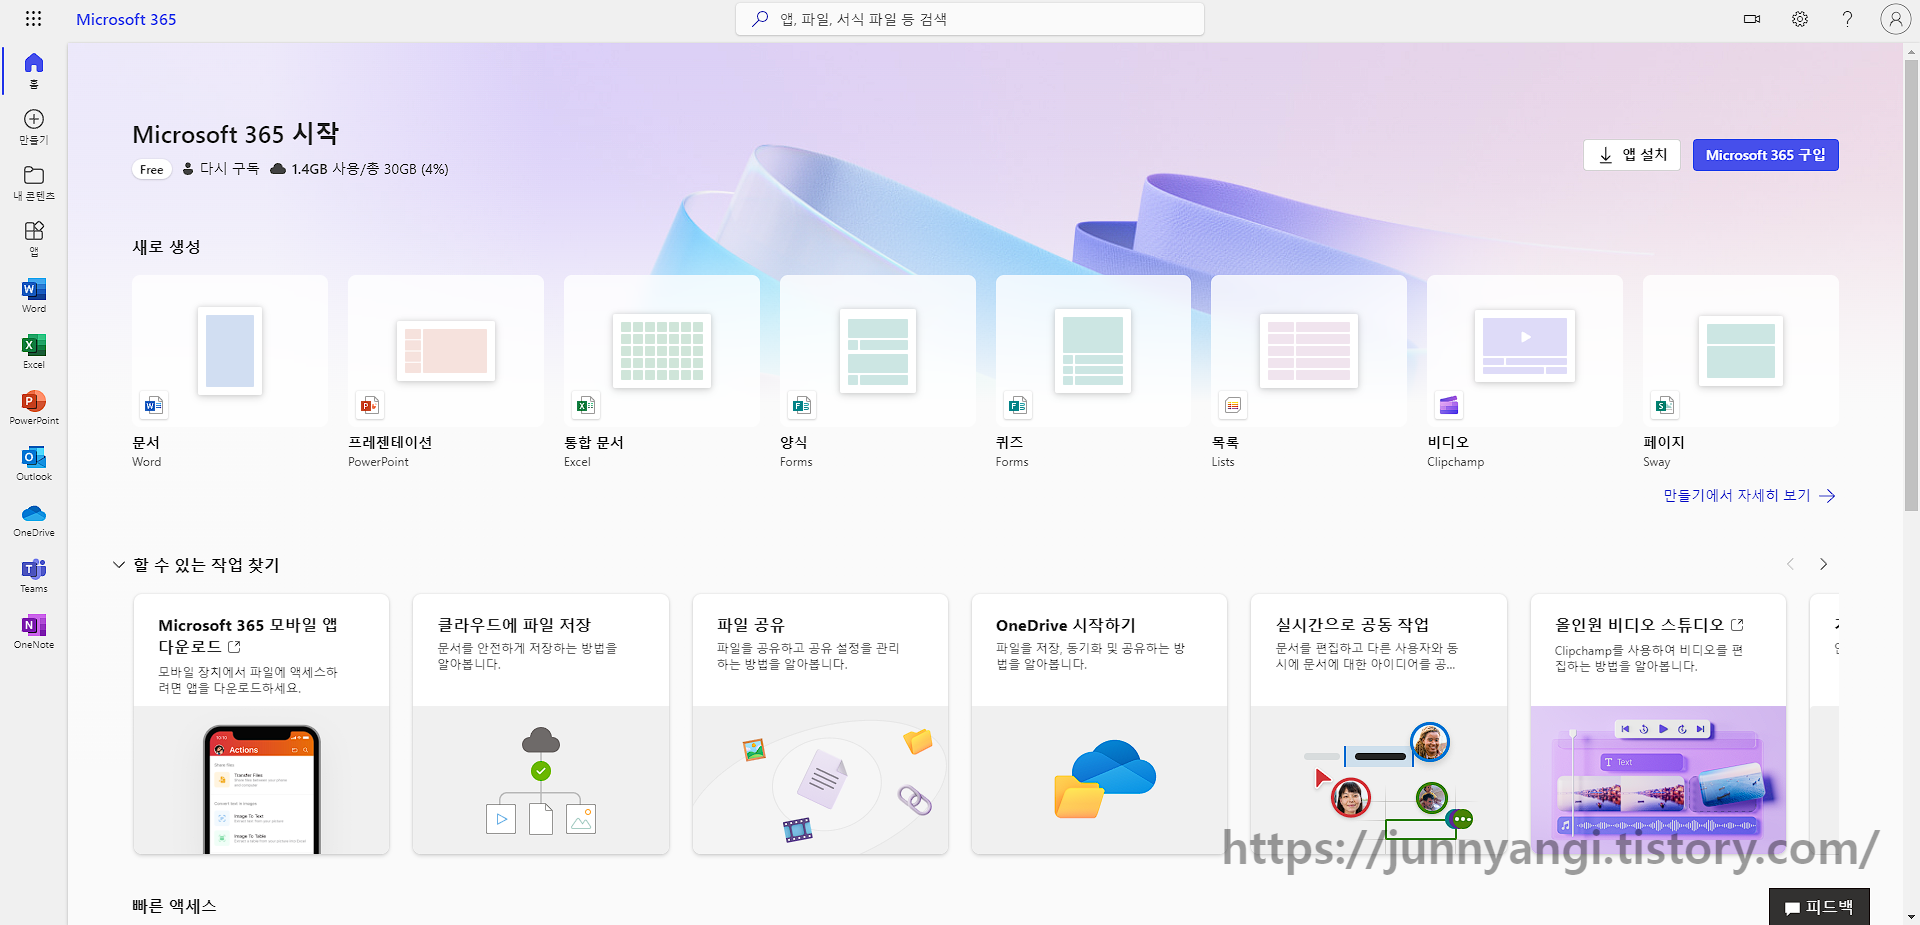Click the Sway badge on 페이지 card
The width and height of the screenshot is (1920, 925).
coord(1664,405)
